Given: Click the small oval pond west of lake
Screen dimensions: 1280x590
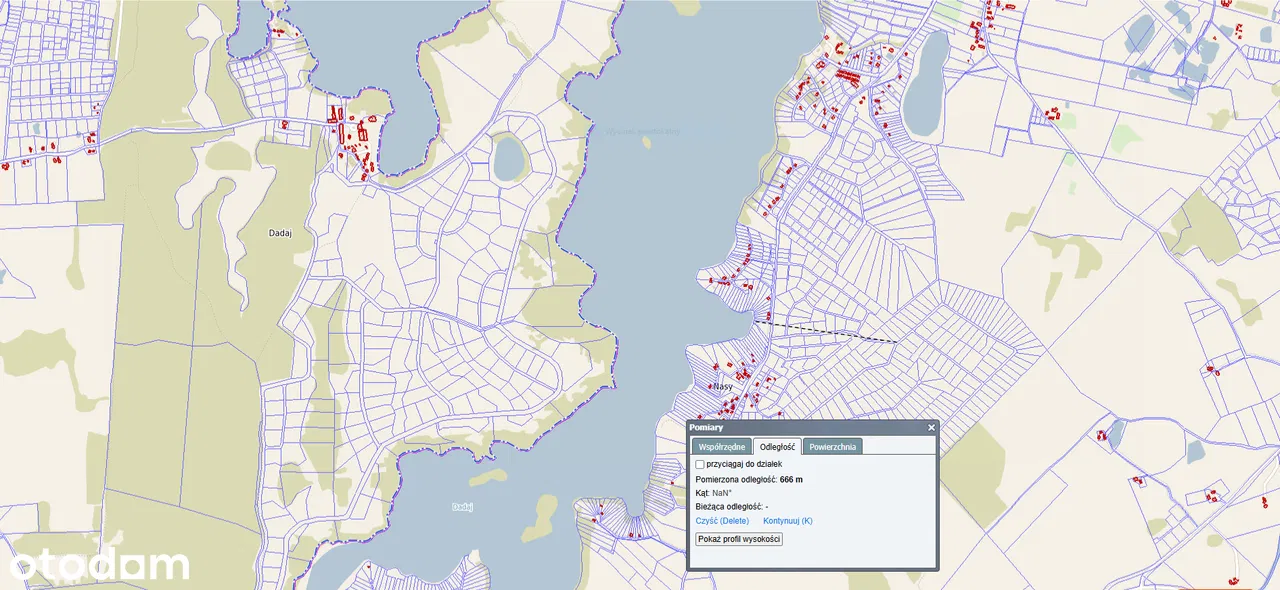Looking at the screenshot, I should tap(508, 156).
